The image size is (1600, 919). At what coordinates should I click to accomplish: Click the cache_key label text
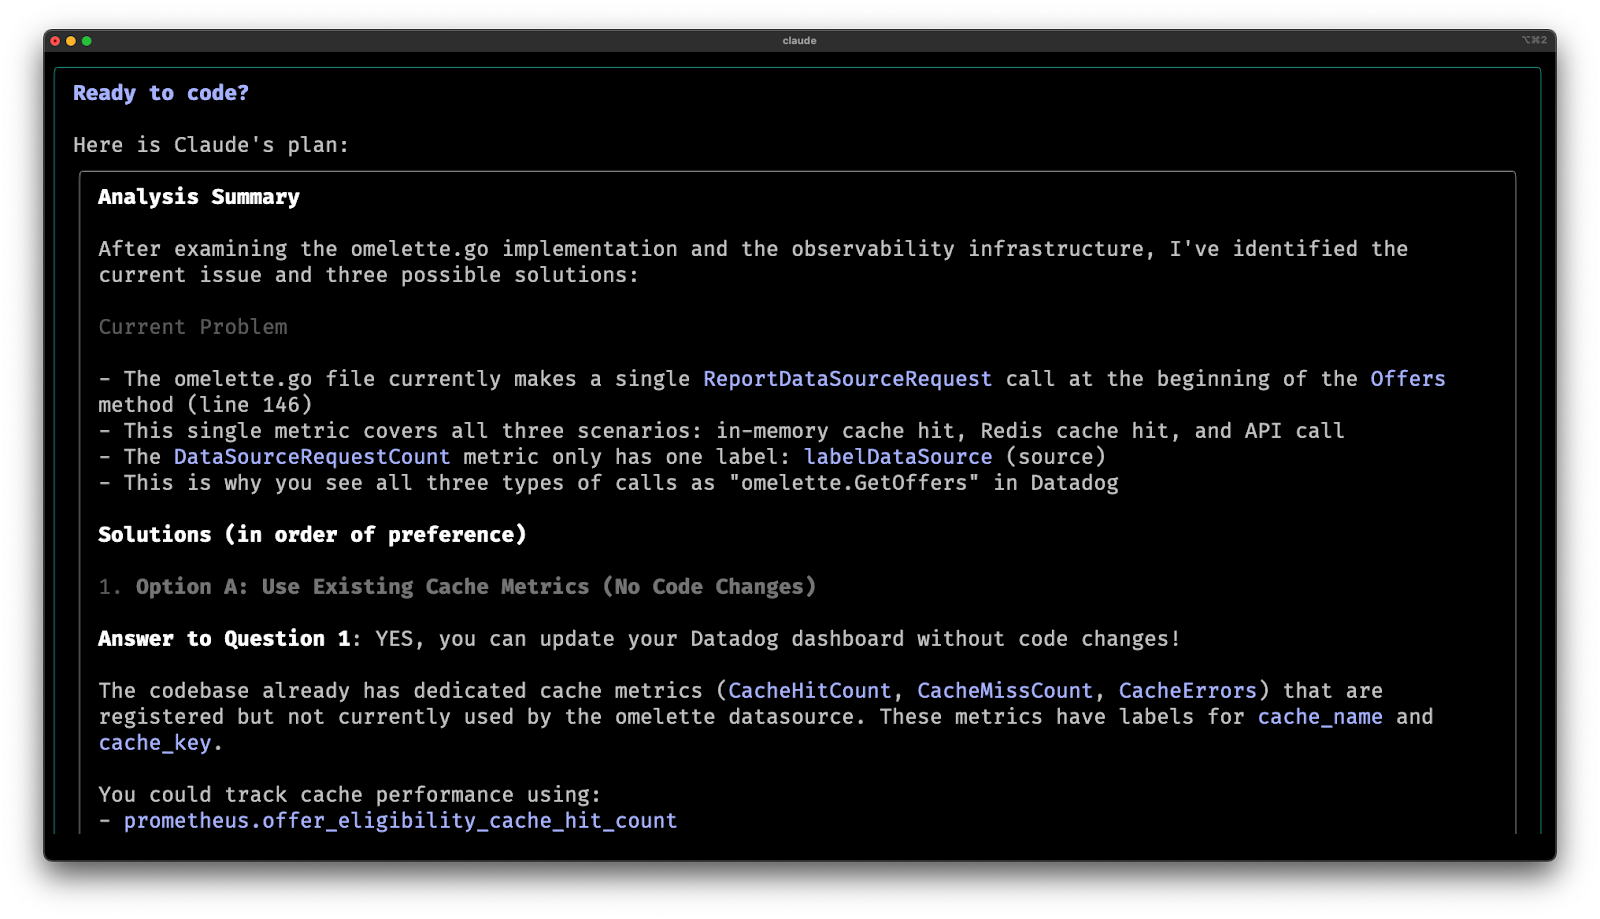pyautogui.click(x=155, y=743)
